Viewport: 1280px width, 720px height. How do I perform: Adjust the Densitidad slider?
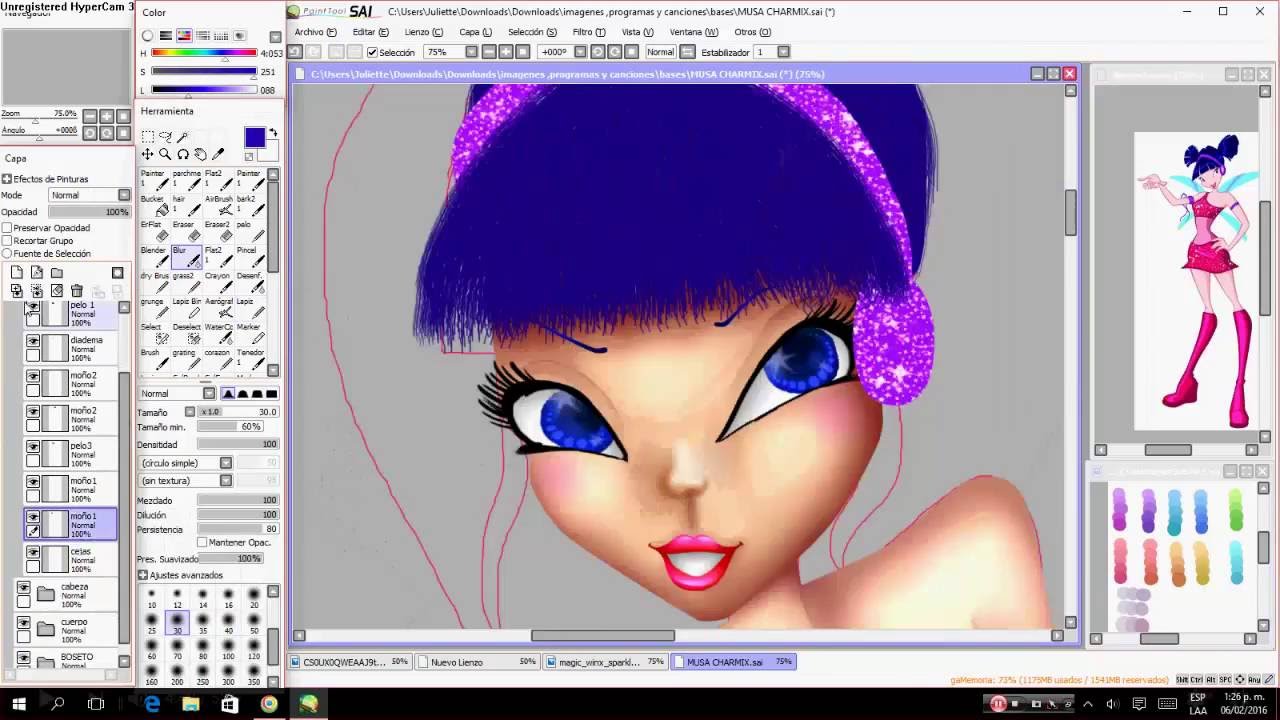237,444
